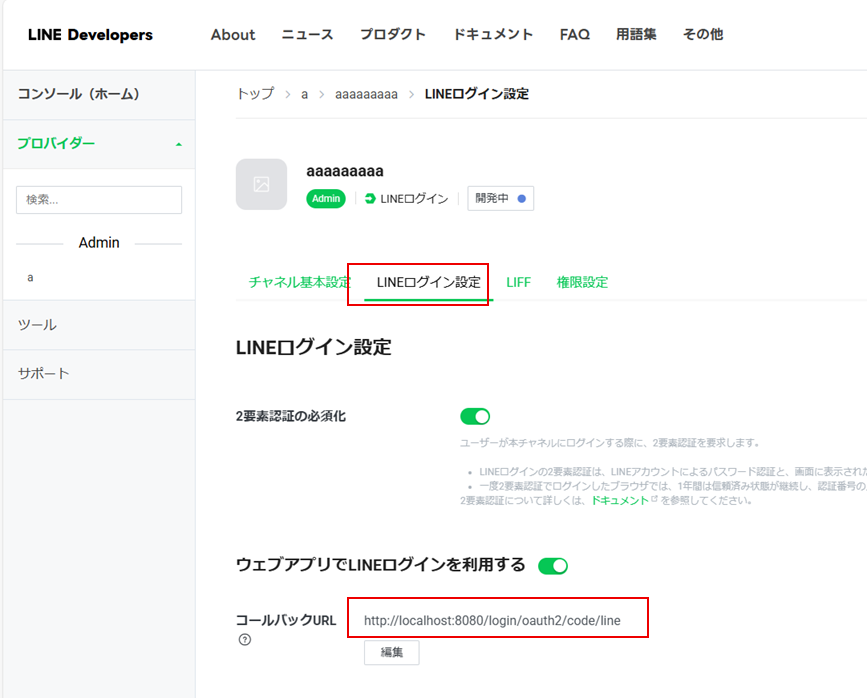Click the blue 開発中 status dot
The image size is (867, 698).
521,199
